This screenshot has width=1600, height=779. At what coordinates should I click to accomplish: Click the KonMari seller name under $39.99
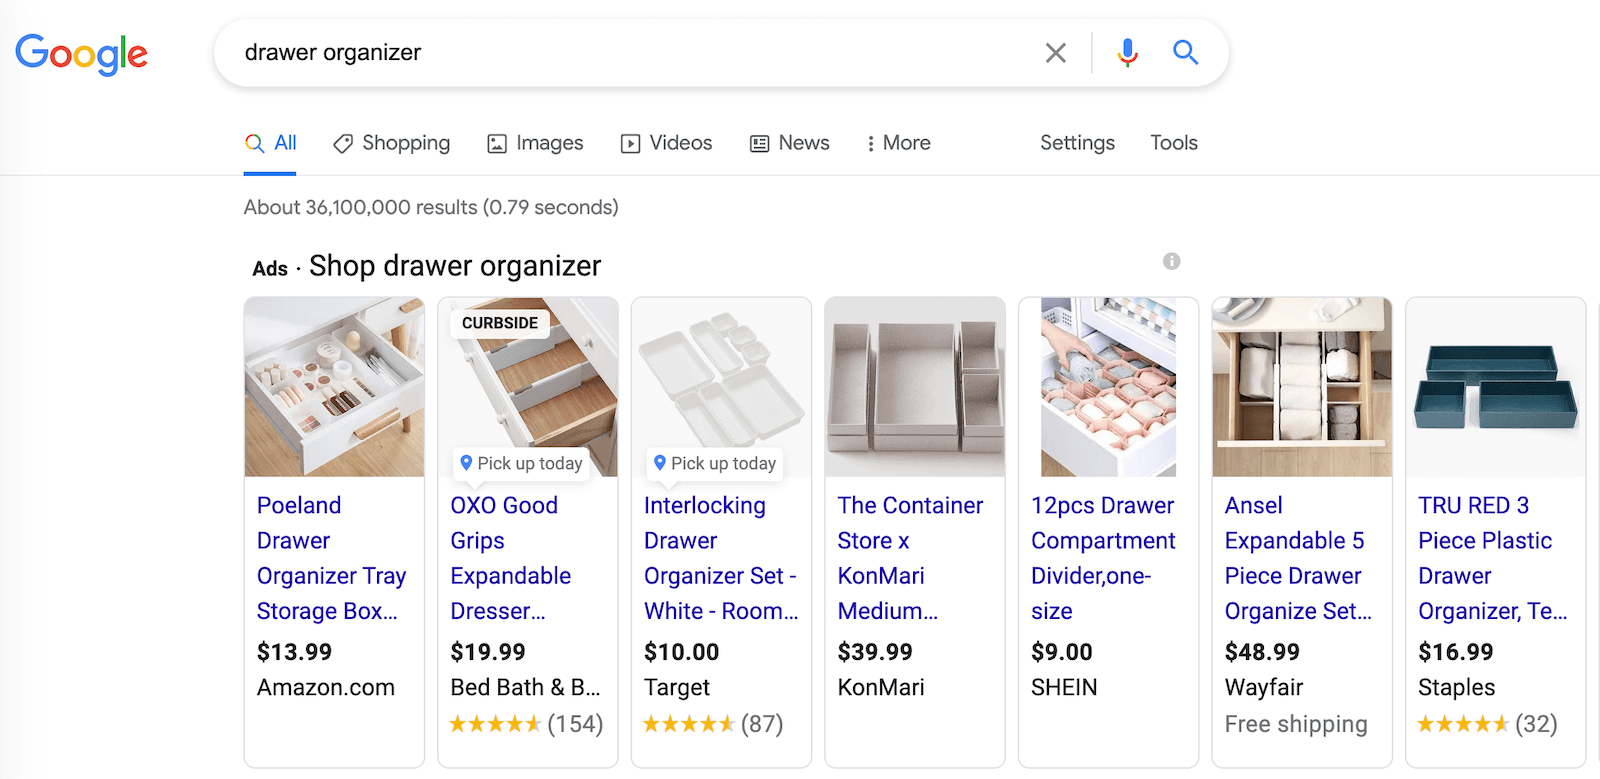(881, 687)
